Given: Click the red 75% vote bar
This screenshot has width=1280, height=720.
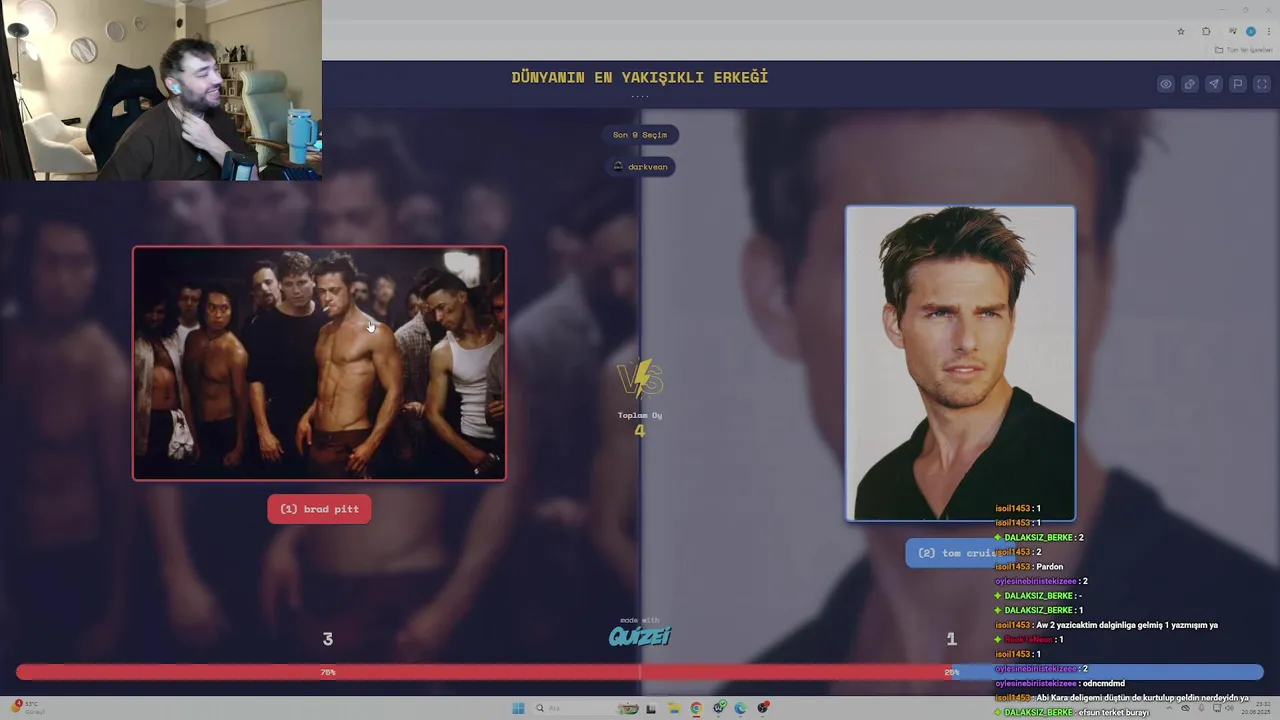Looking at the screenshot, I should (x=328, y=673).
